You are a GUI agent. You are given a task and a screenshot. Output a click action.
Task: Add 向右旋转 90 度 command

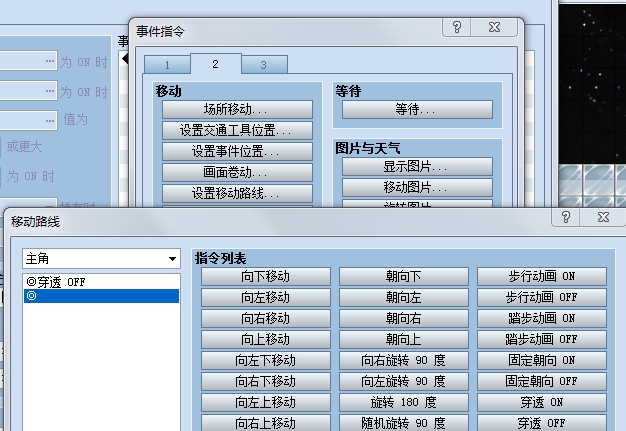(404, 360)
